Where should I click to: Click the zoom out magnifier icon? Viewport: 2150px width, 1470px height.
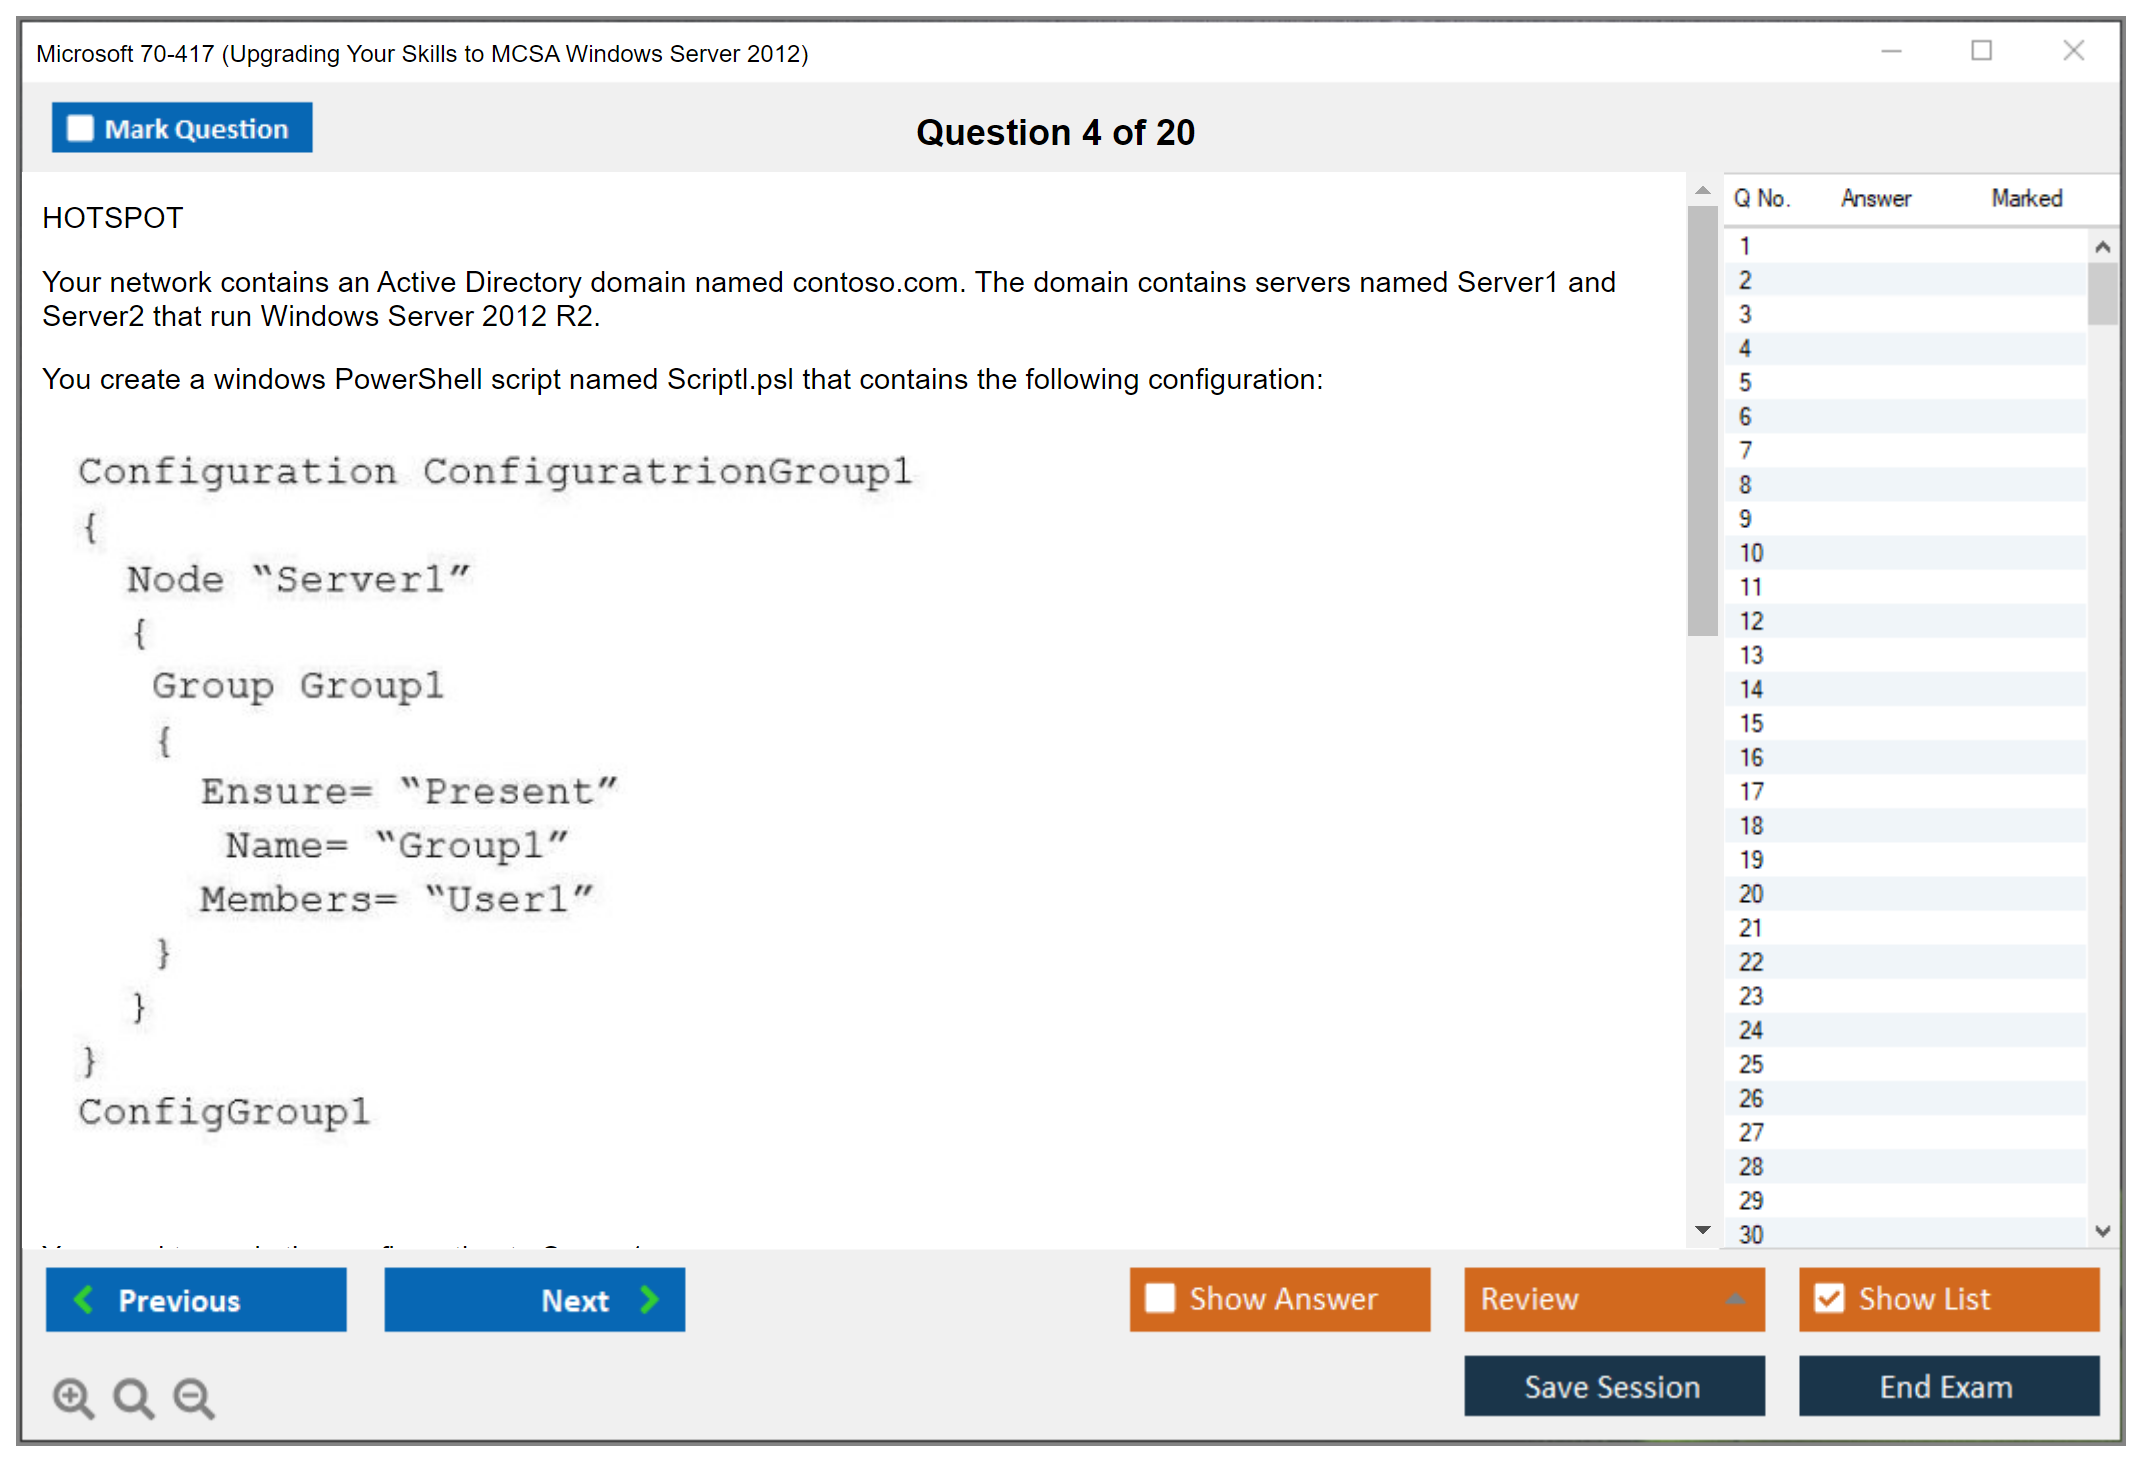point(193,1397)
